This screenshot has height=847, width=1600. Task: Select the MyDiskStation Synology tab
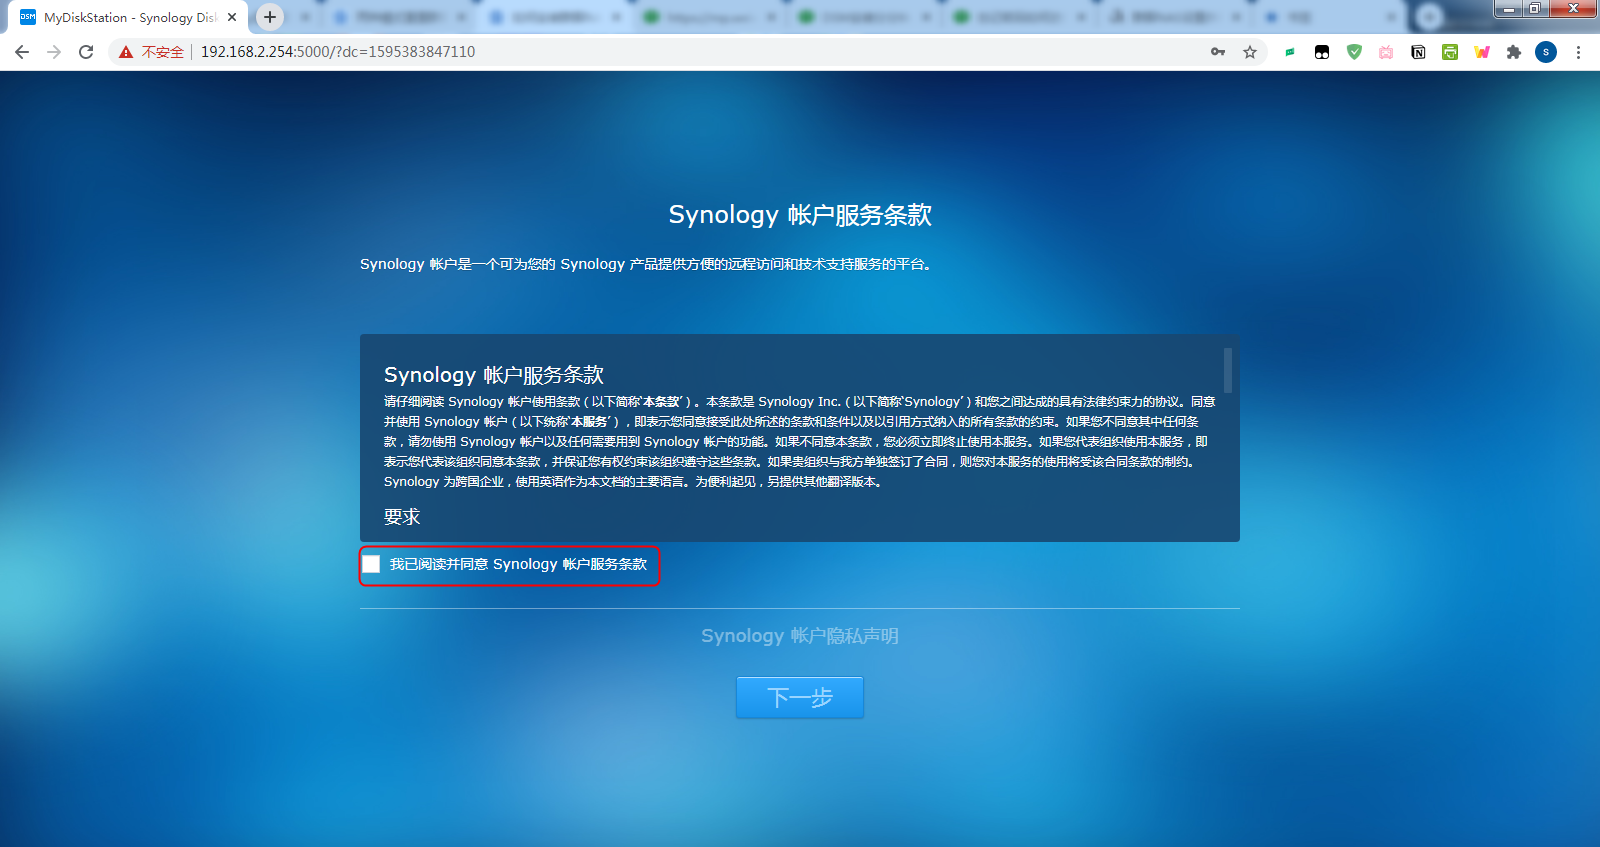click(x=128, y=17)
